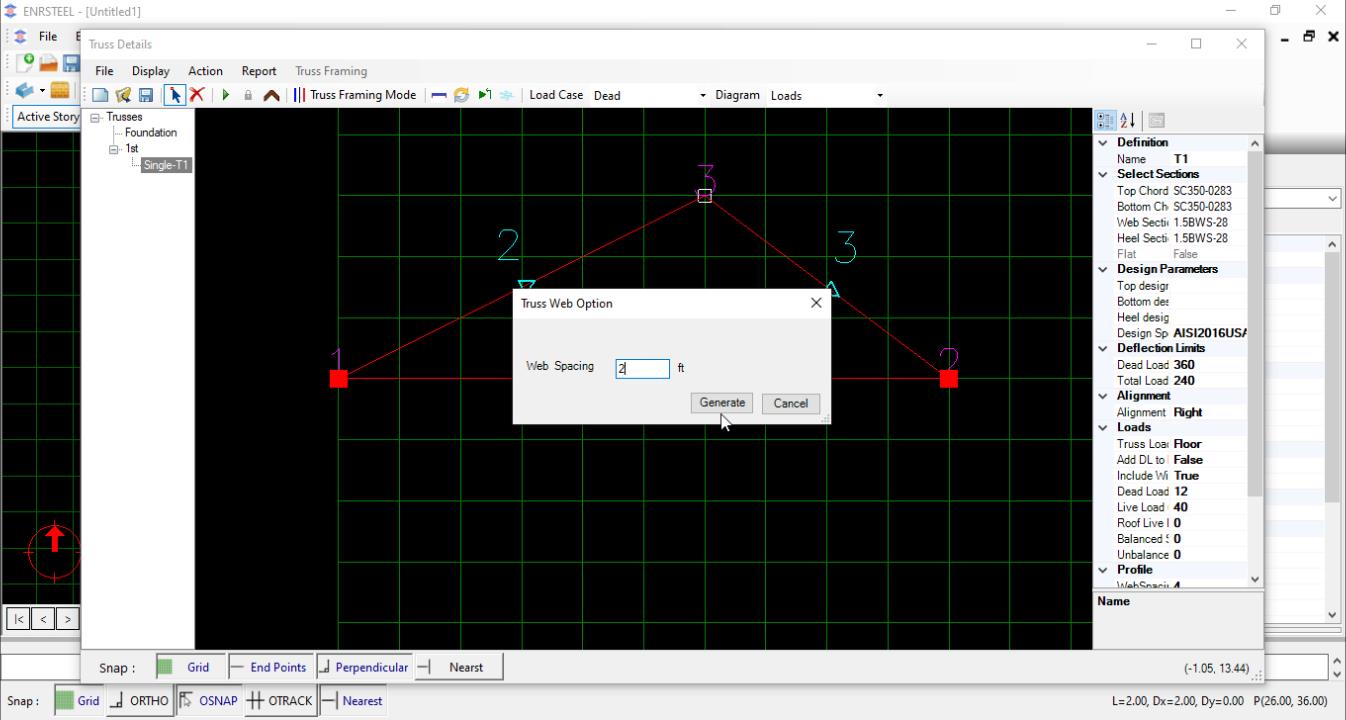Click the brown roof truss shape icon

coord(271,95)
